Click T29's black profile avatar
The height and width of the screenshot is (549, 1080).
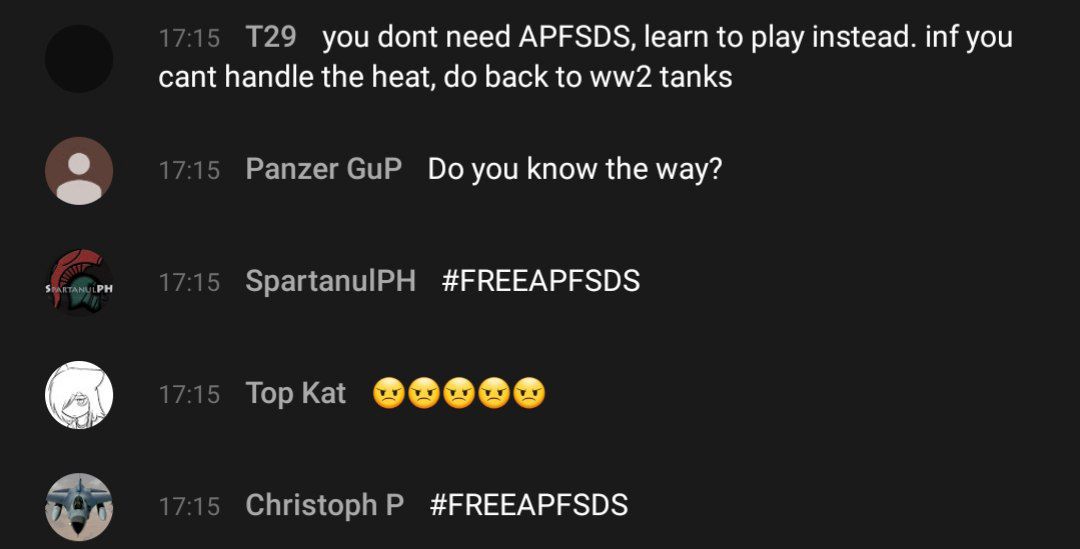click(79, 59)
